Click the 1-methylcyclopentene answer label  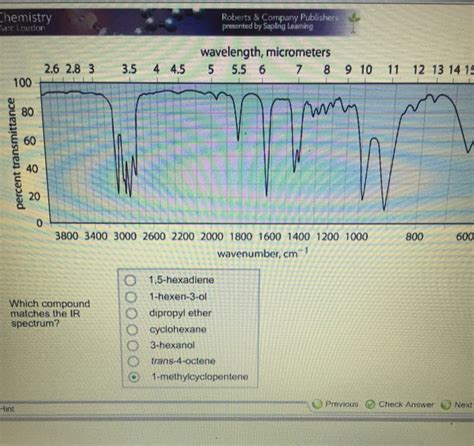coord(200,377)
